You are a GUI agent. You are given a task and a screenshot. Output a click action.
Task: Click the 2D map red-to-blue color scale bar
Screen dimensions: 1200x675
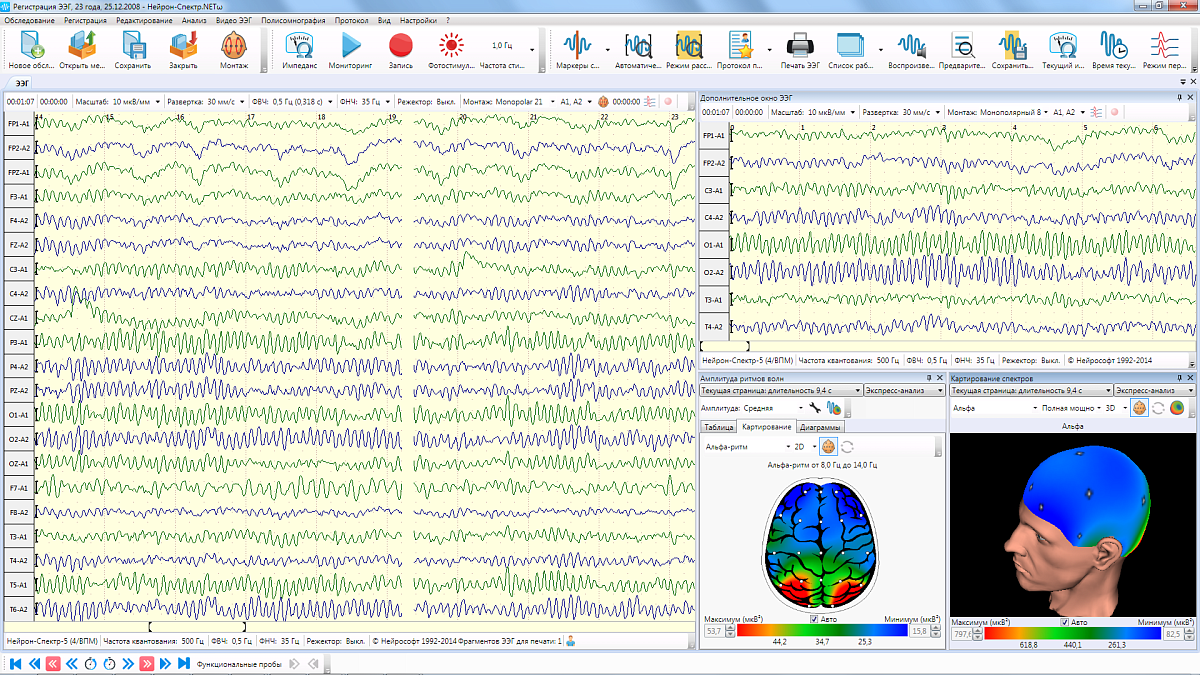[820, 631]
